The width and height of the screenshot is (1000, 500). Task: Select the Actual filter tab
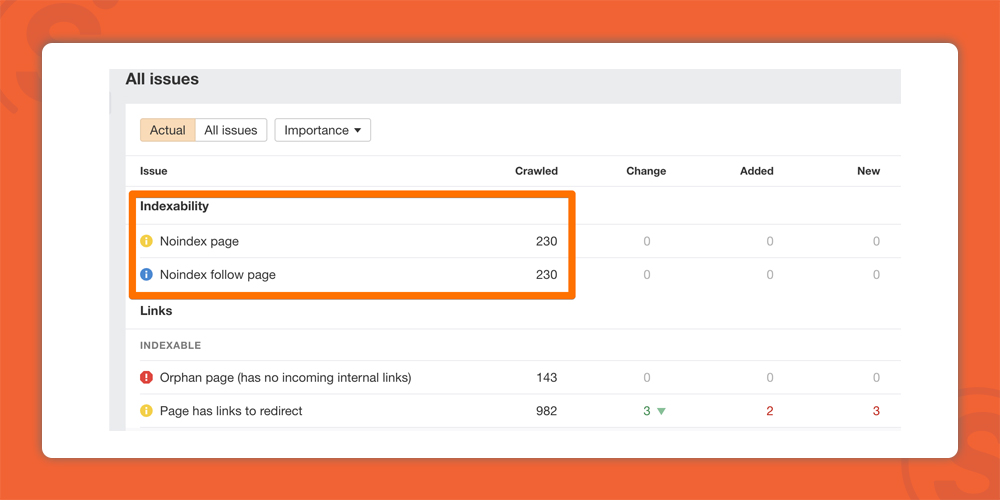pyautogui.click(x=168, y=130)
